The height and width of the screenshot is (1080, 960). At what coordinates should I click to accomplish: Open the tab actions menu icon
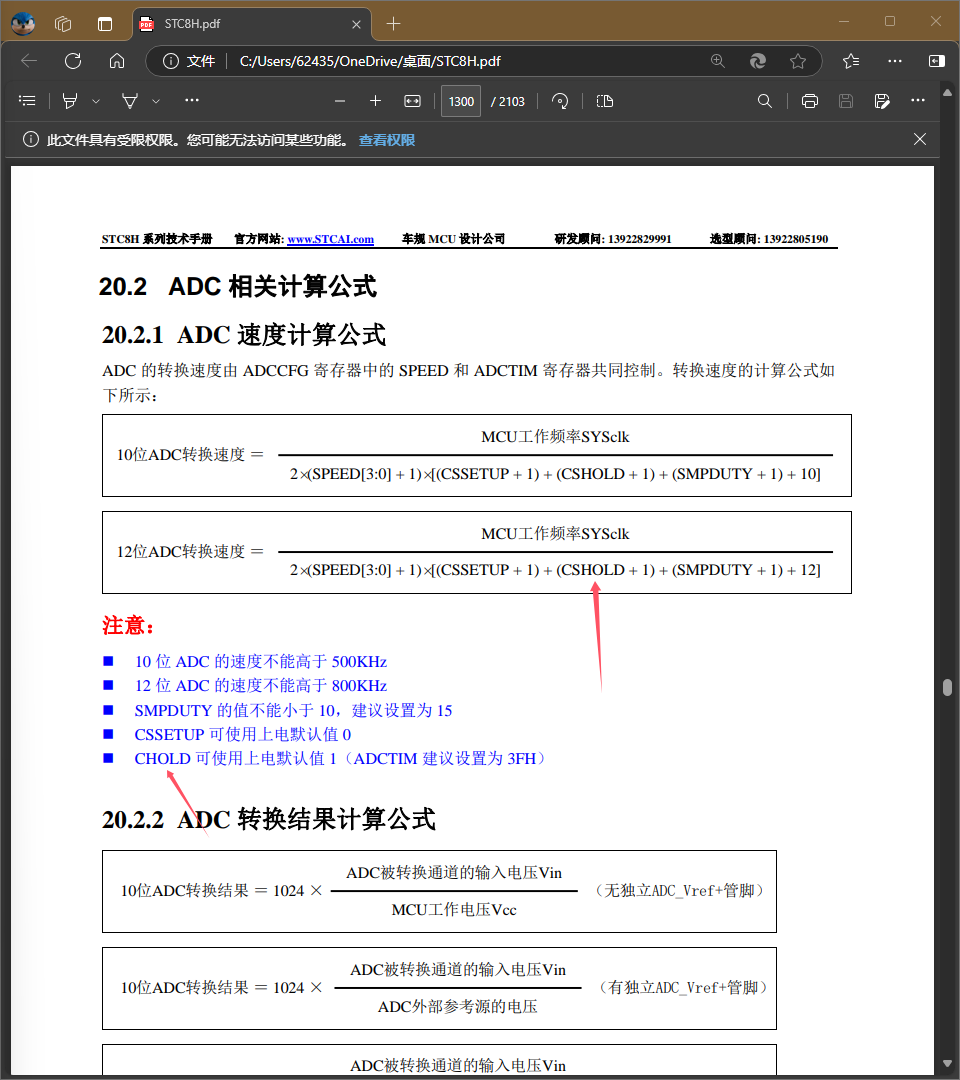(x=105, y=24)
